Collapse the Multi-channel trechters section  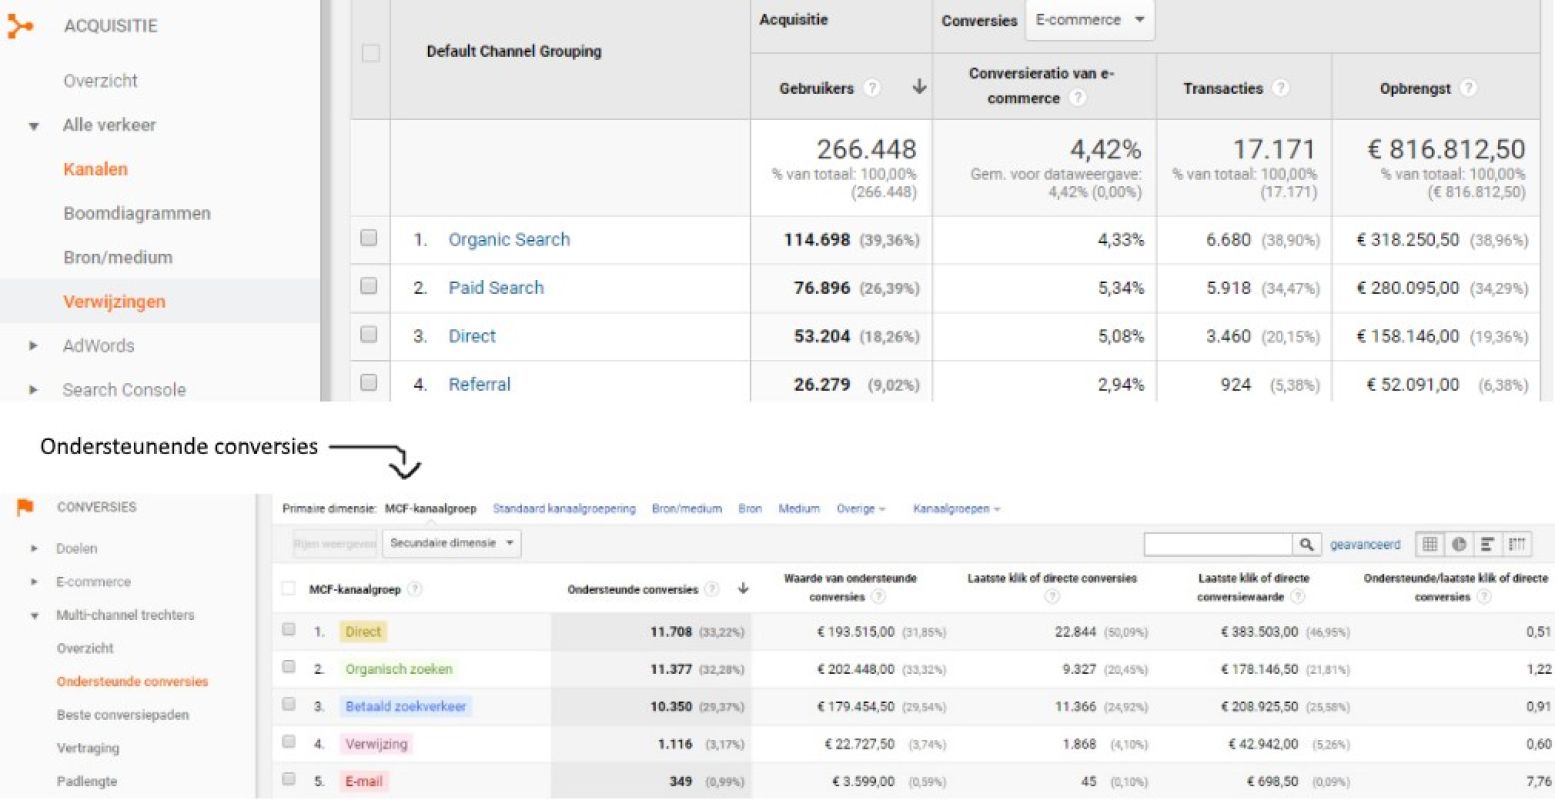[x=35, y=615]
